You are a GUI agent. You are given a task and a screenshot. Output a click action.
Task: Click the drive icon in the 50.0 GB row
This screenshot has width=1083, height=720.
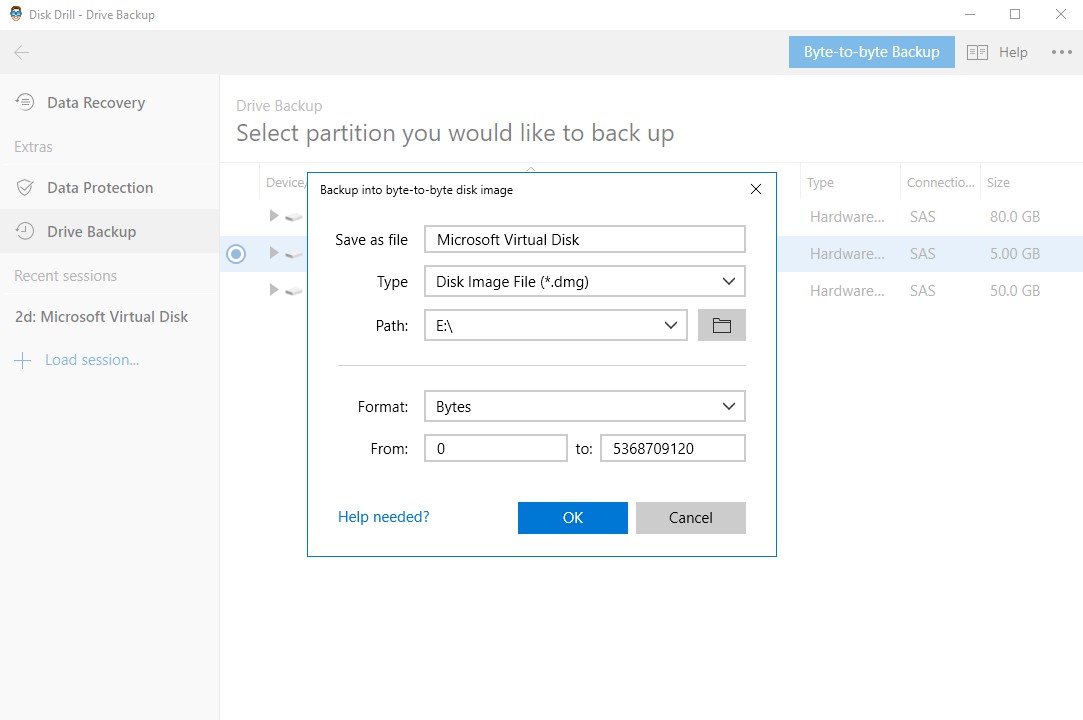pos(294,291)
